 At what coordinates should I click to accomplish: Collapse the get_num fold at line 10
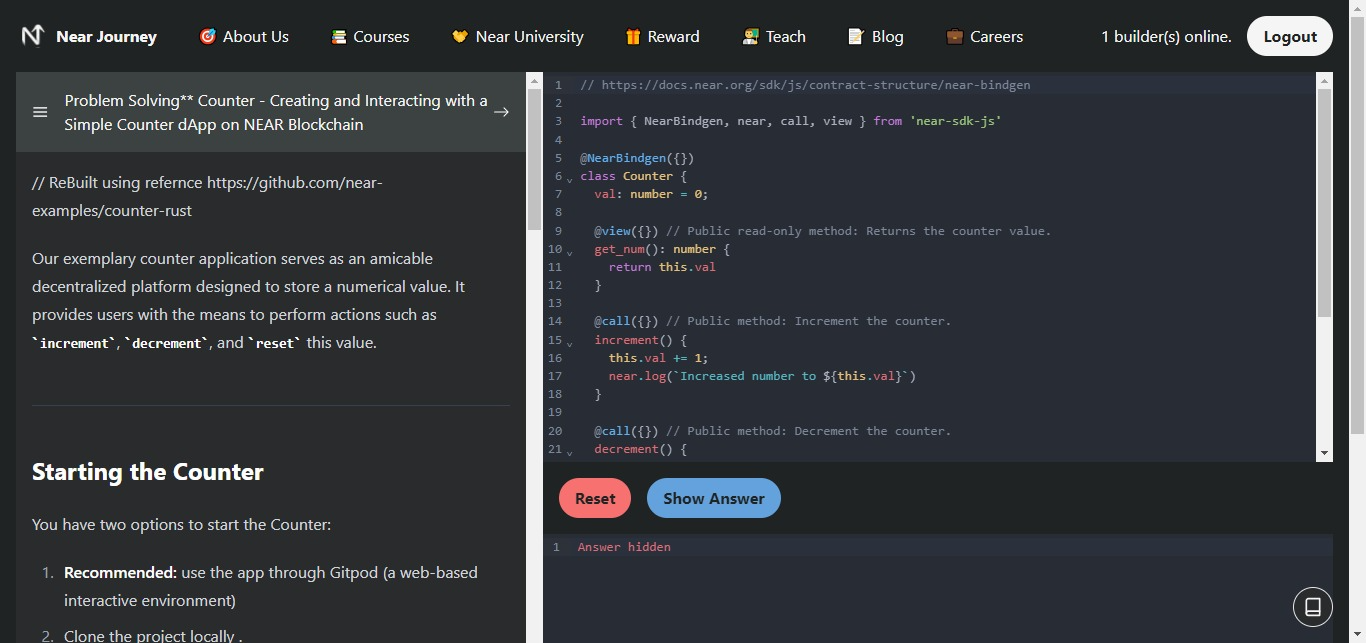click(570, 252)
